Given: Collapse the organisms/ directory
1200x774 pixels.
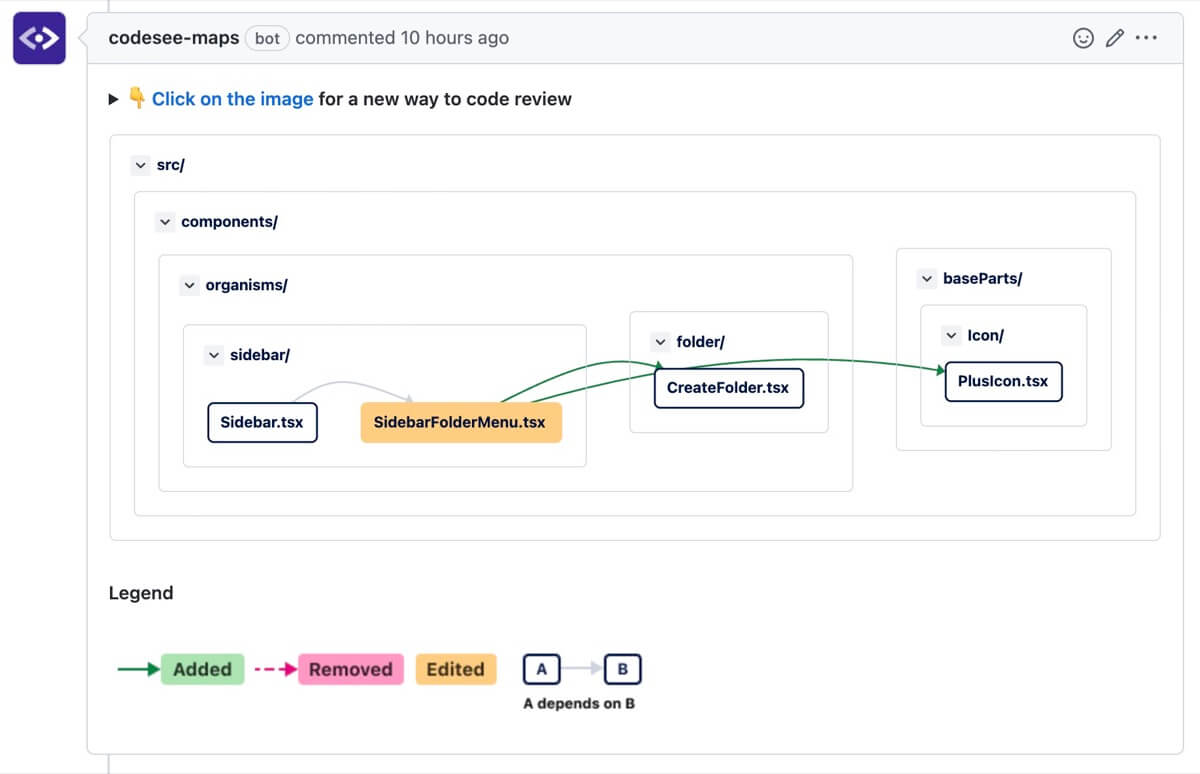Looking at the screenshot, I should [x=189, y=285].
